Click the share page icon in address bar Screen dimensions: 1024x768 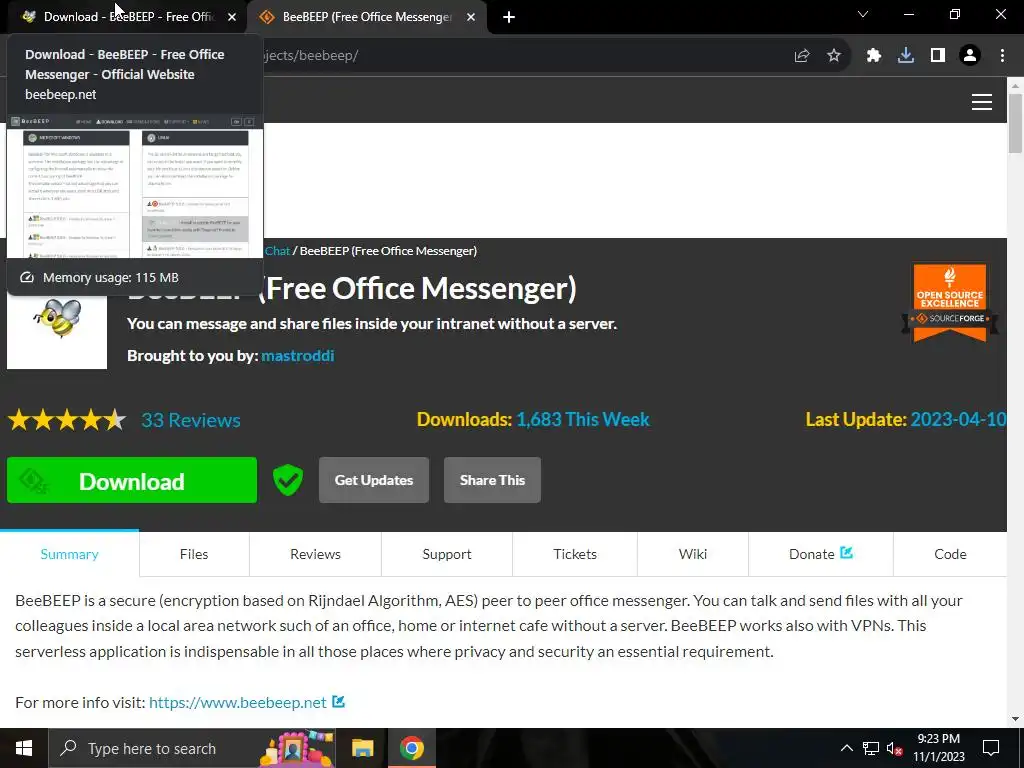(802, 56)
